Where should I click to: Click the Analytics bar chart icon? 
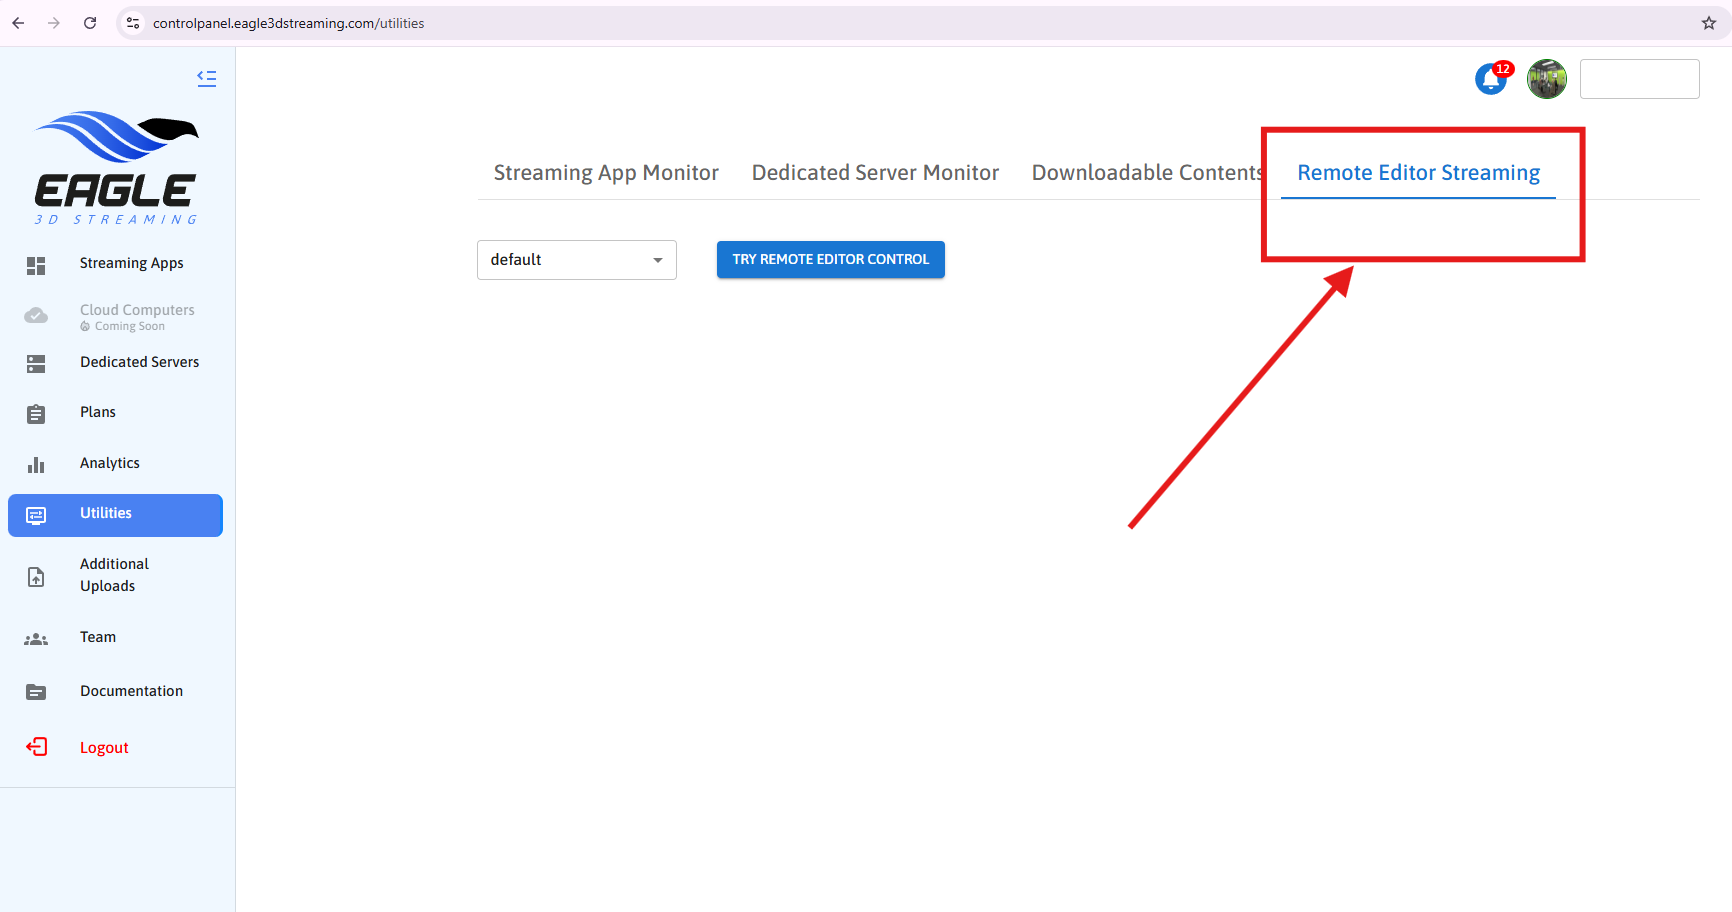36,465
